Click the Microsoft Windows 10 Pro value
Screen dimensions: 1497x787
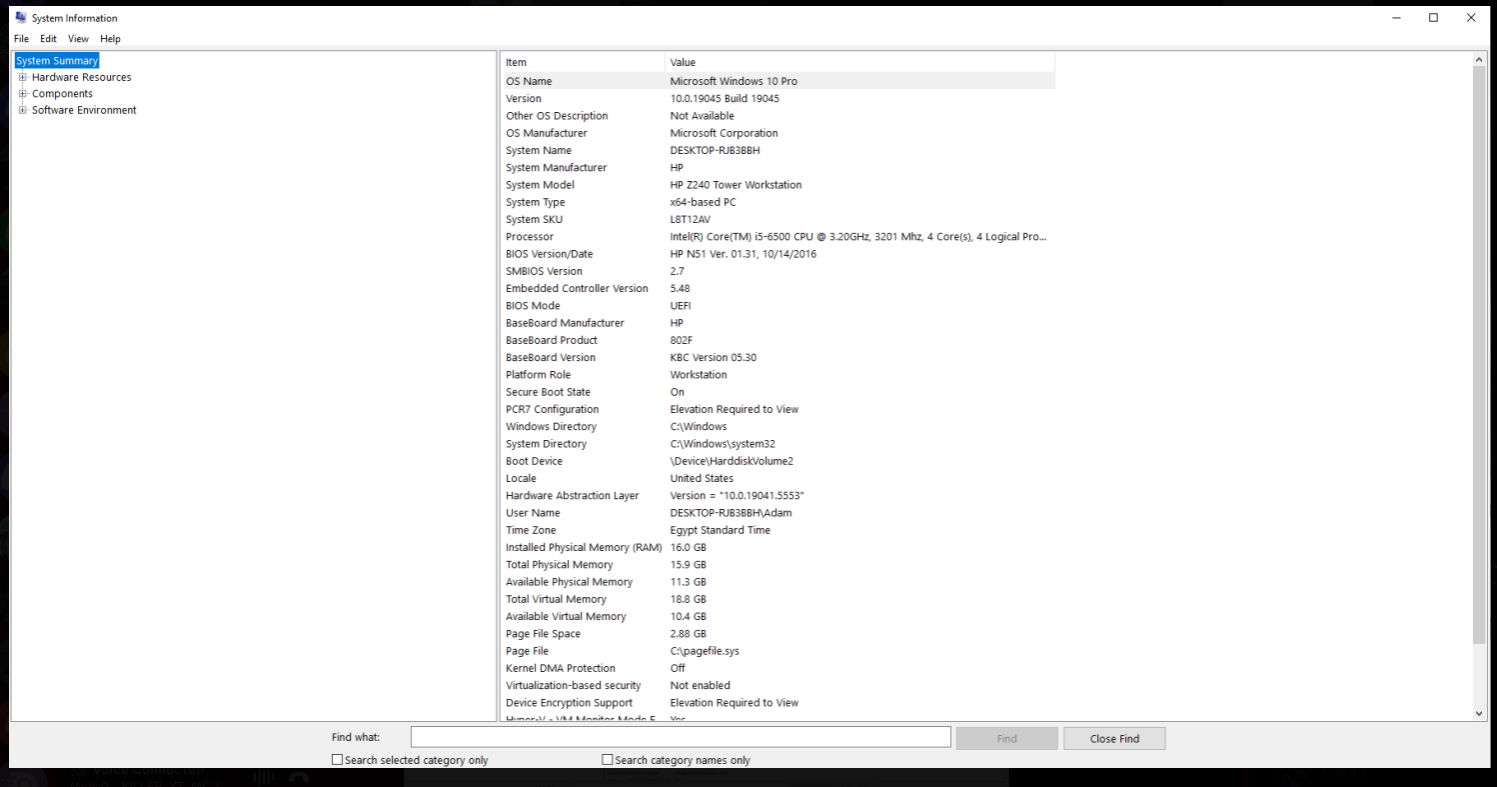click(x=733, y=81)
